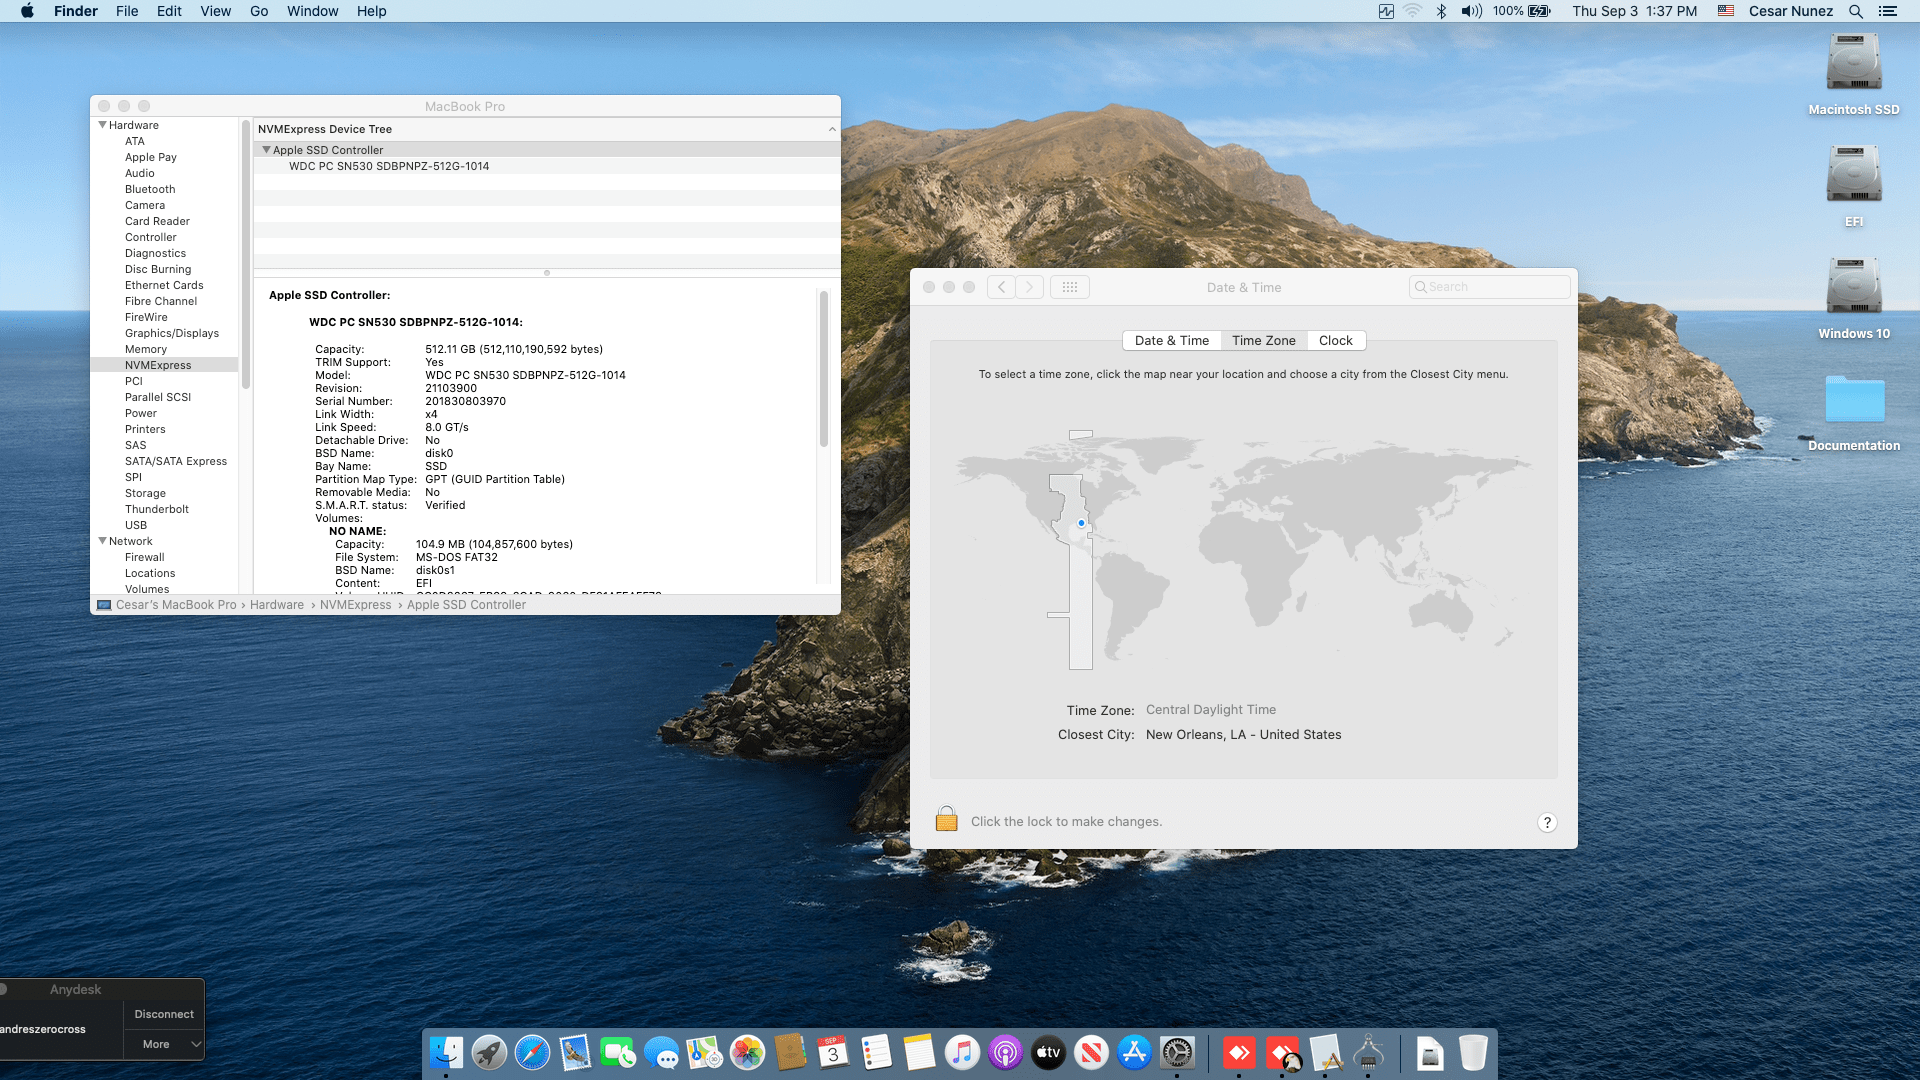
Task: Switch to the Clock tab
Action: (x=1336, y=340)
